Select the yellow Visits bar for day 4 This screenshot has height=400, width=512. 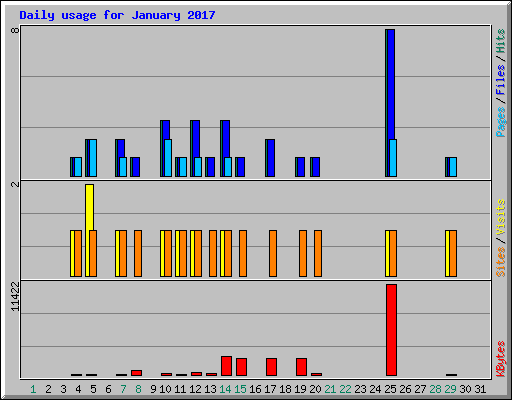(x=72, y=253)
